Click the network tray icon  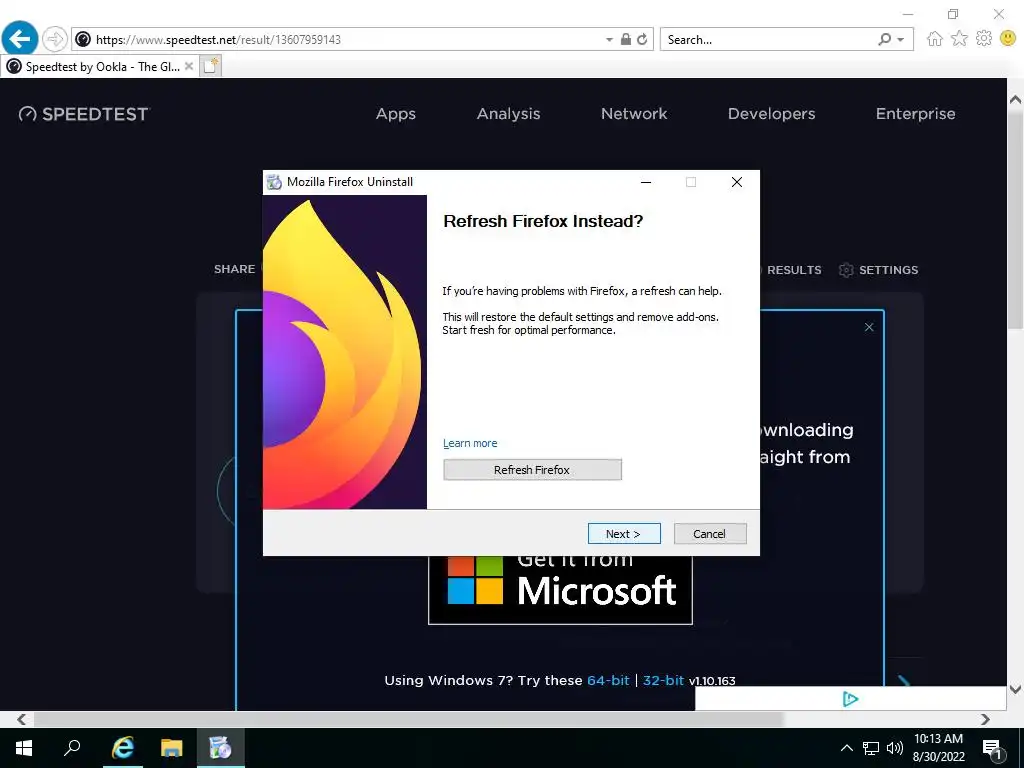[x=871, y=748]
